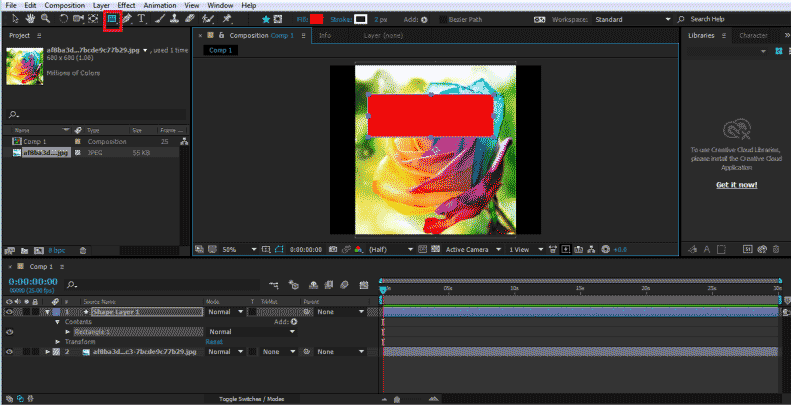Click Toggle Switches / Modes button
The height and width of the screenshot is (405, 791).
tap(251, 399)
